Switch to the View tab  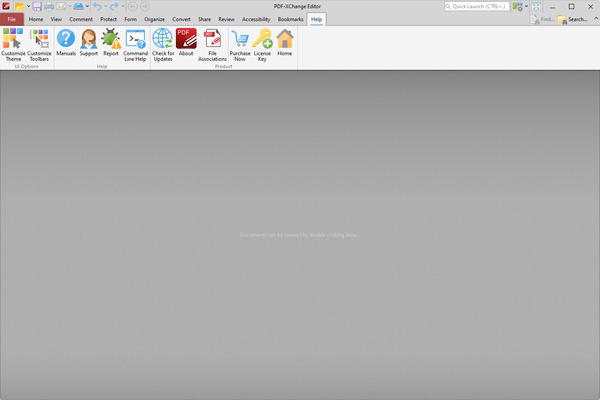point(56,19)
